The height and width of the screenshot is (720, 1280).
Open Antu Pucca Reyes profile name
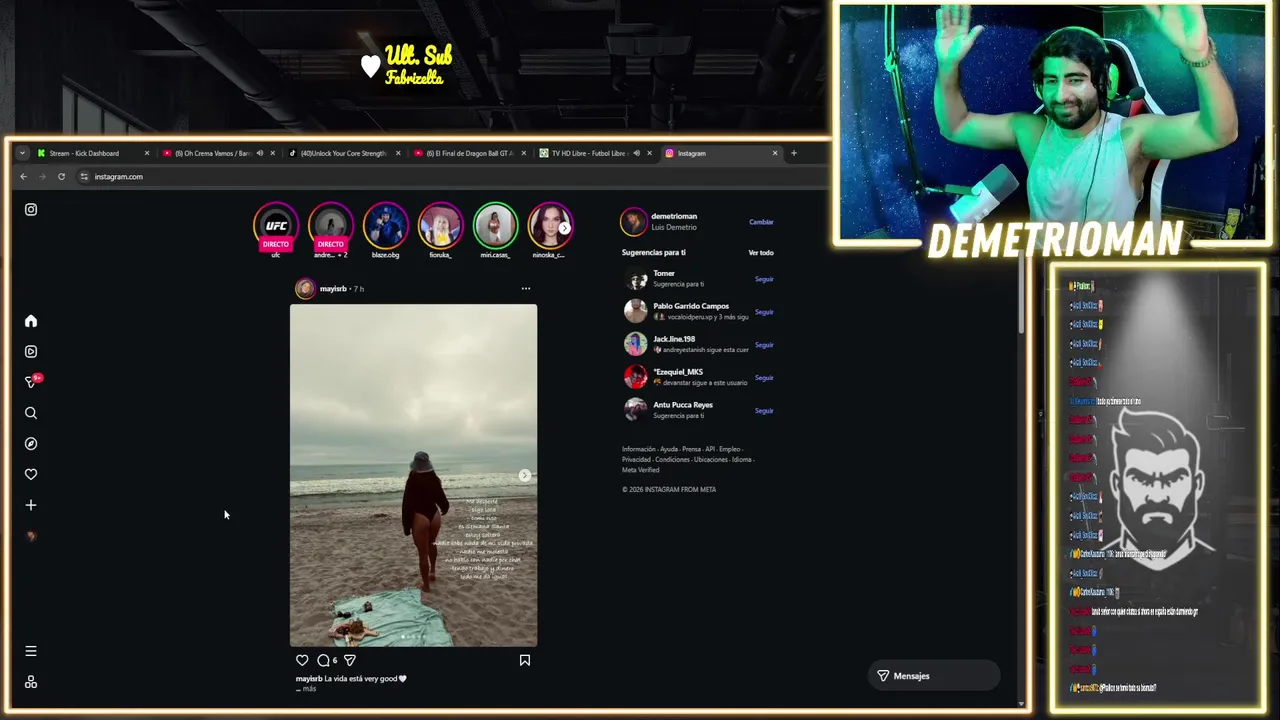click(x=683, y=405)
